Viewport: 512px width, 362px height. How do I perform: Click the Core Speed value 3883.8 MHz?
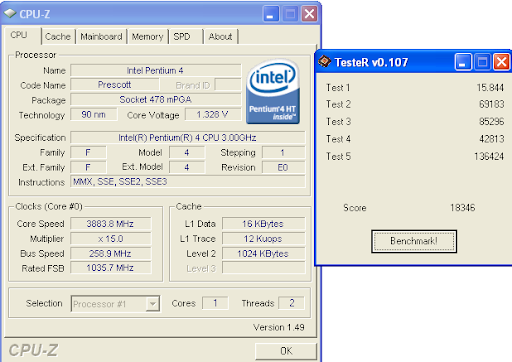click(x=111, y=224)
